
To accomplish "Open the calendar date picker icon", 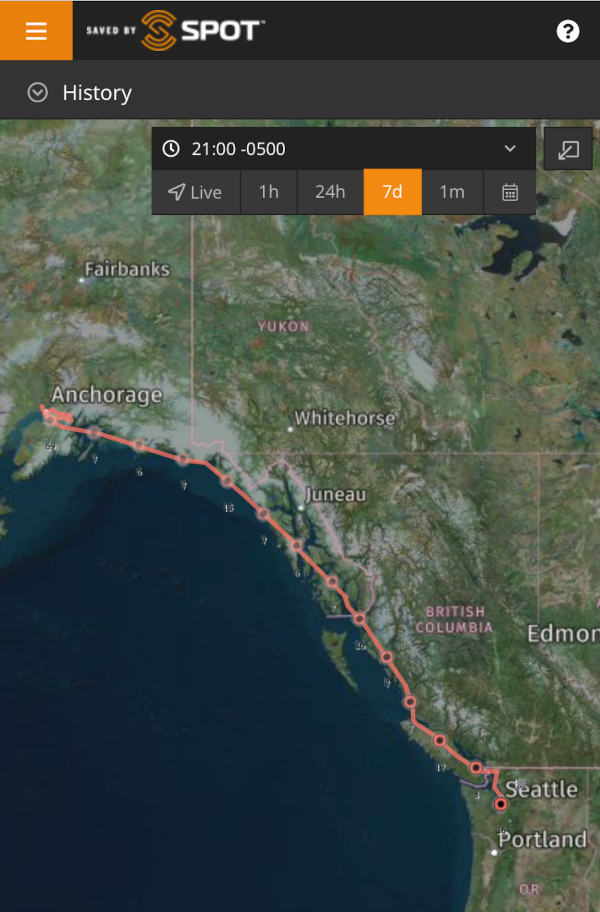I will tap(510, 192).
